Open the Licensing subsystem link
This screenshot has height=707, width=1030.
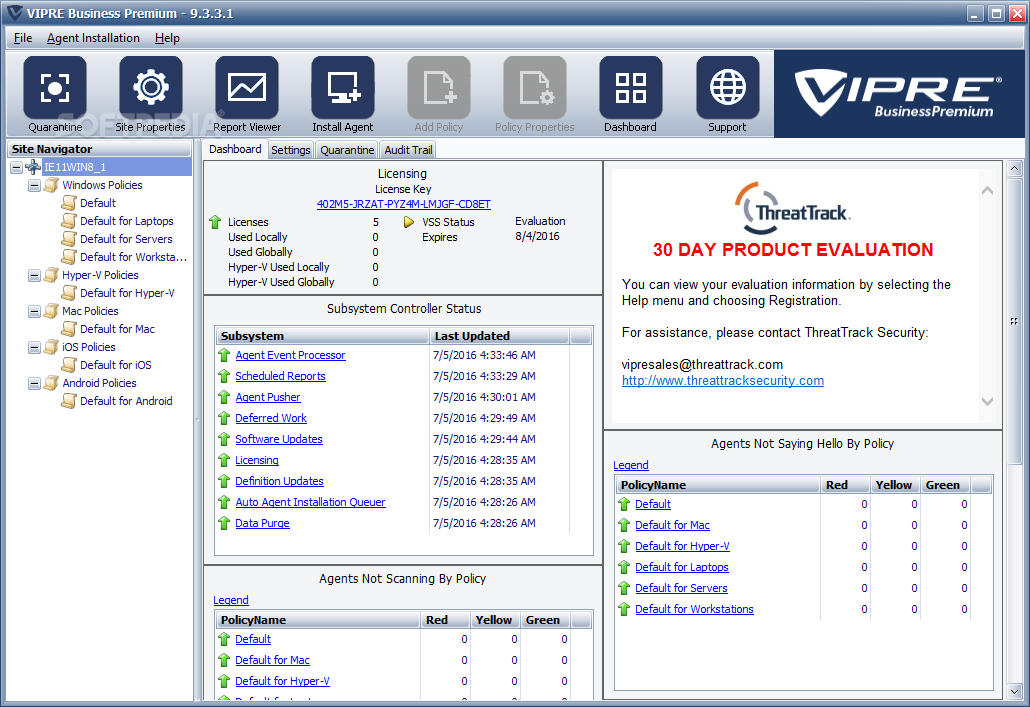[x=257, y=460]
